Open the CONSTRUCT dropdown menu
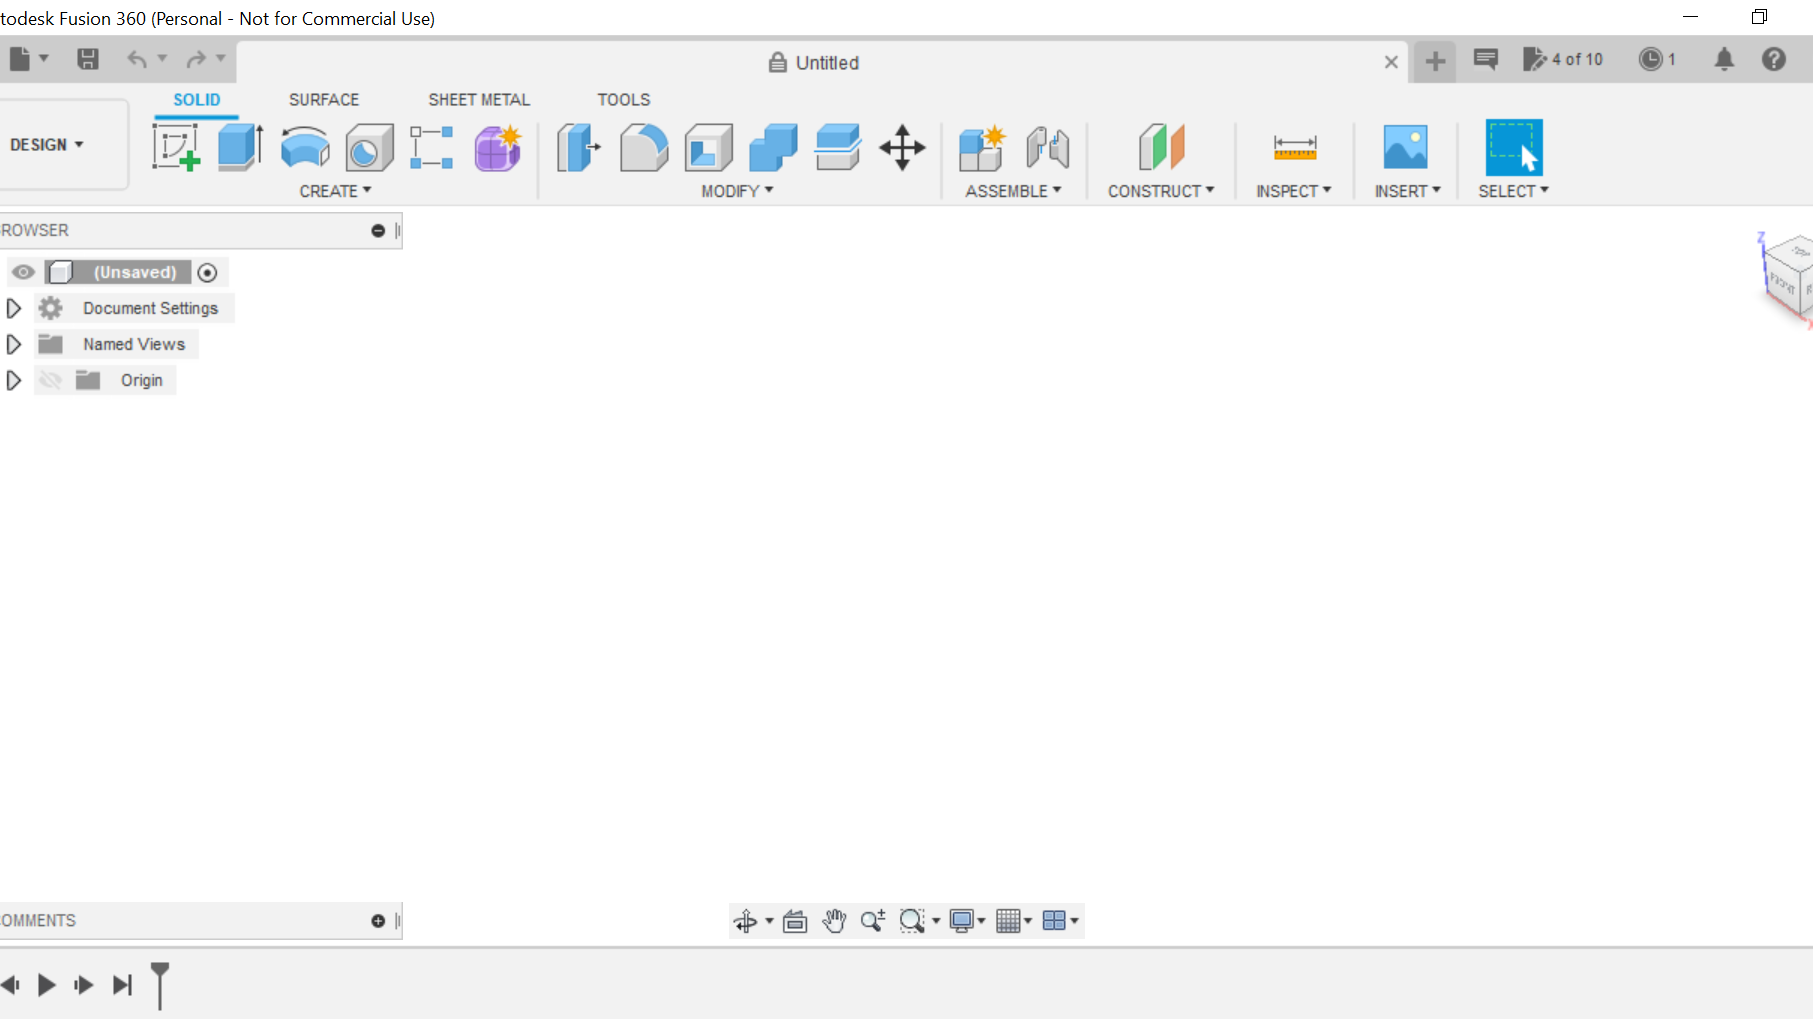 click(1161, 191)
